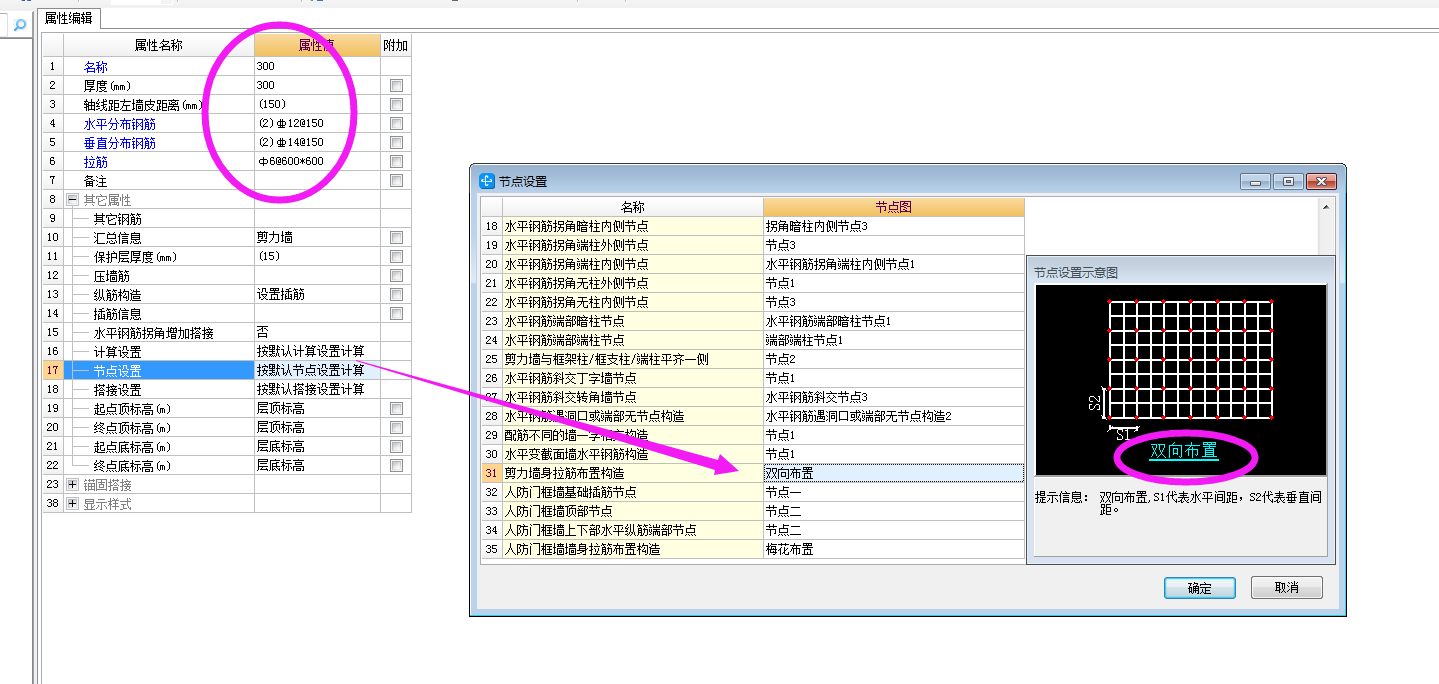Click the 双向布置 cell in row 31
Viewport: 1439px width, 684px height.
[894, 473]
